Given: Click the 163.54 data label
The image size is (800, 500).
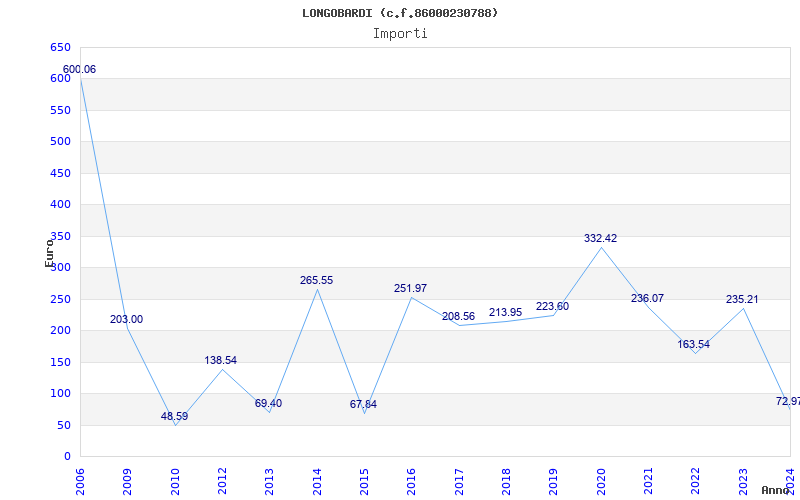Looking at the screenshot, I should click(693, 344).
